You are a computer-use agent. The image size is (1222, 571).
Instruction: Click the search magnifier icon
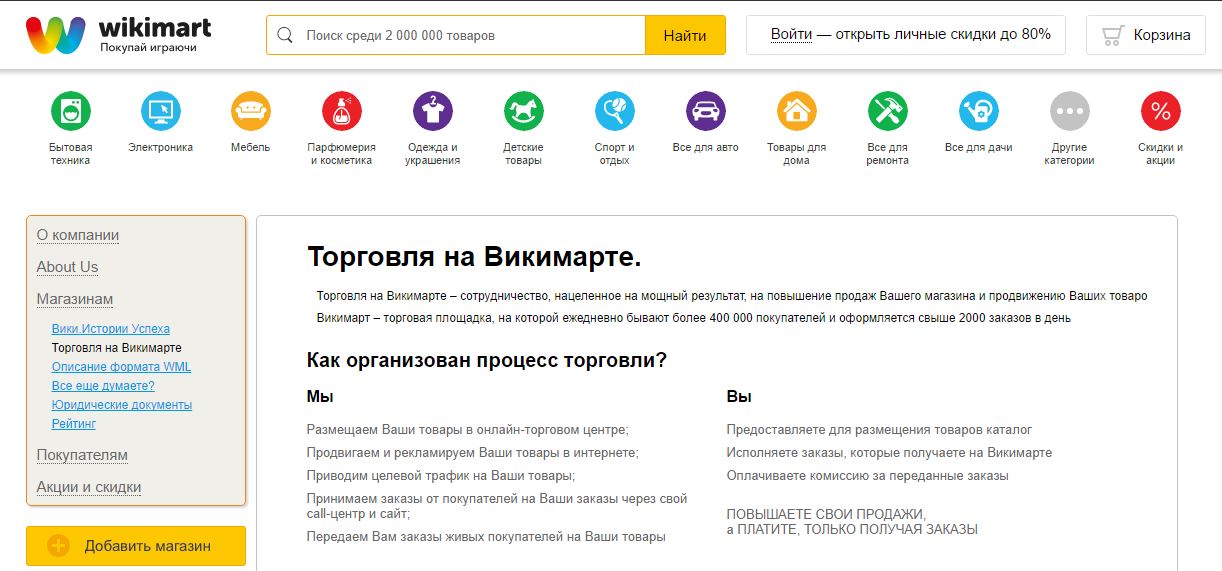tap(285, 35)
